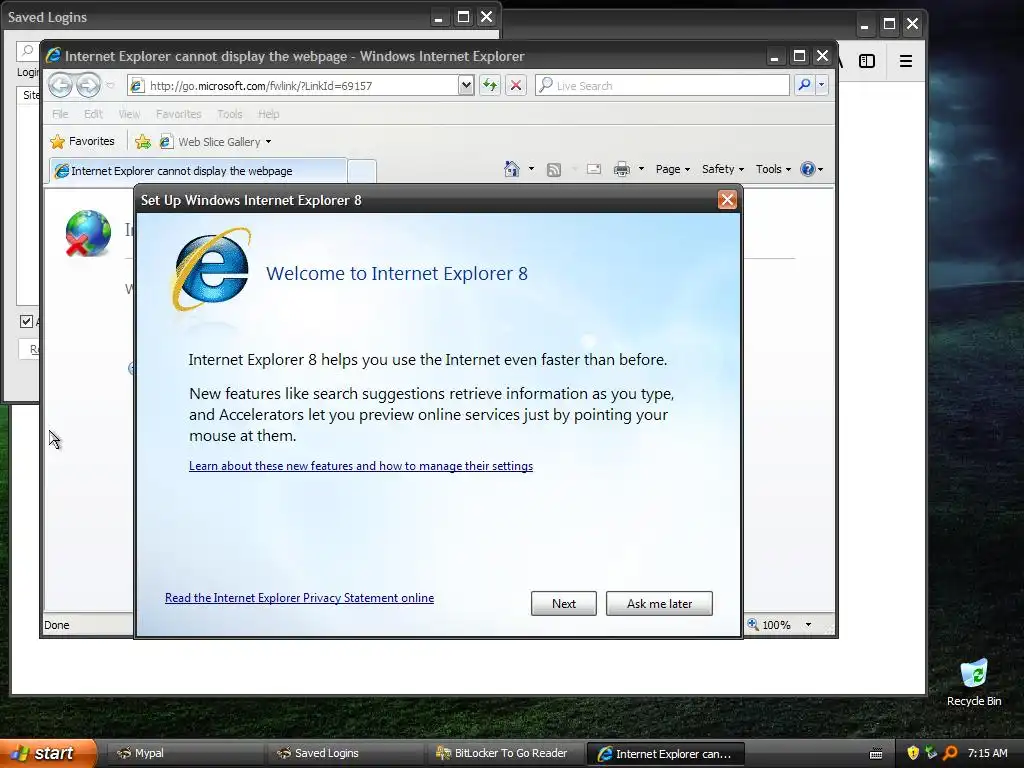This screenshot has width=1024, height=768.
Task: Open the File menu
Action: click(x=60, y=114)
